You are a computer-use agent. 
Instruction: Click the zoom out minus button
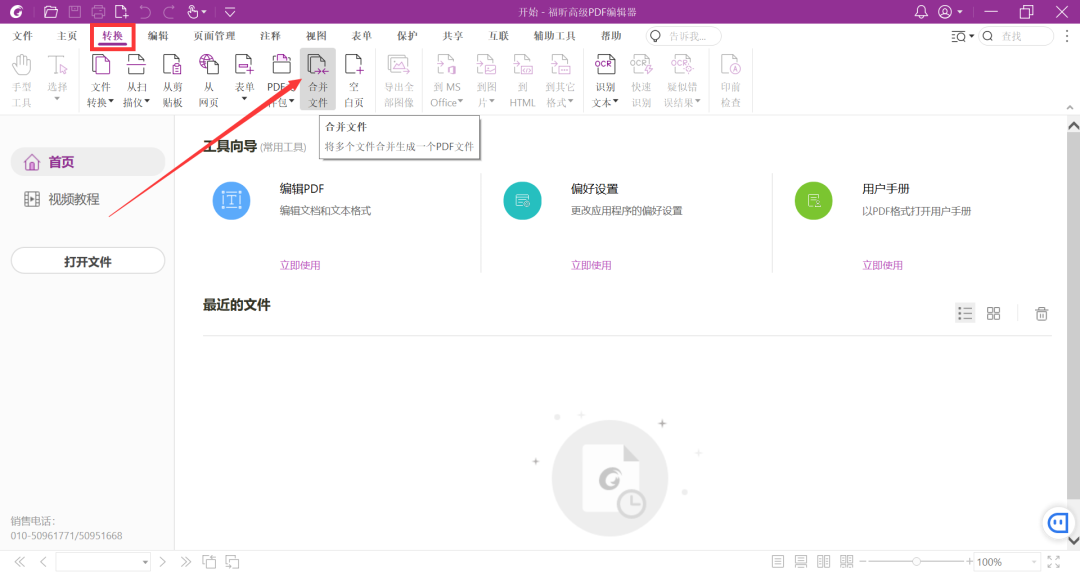point(863,562)
